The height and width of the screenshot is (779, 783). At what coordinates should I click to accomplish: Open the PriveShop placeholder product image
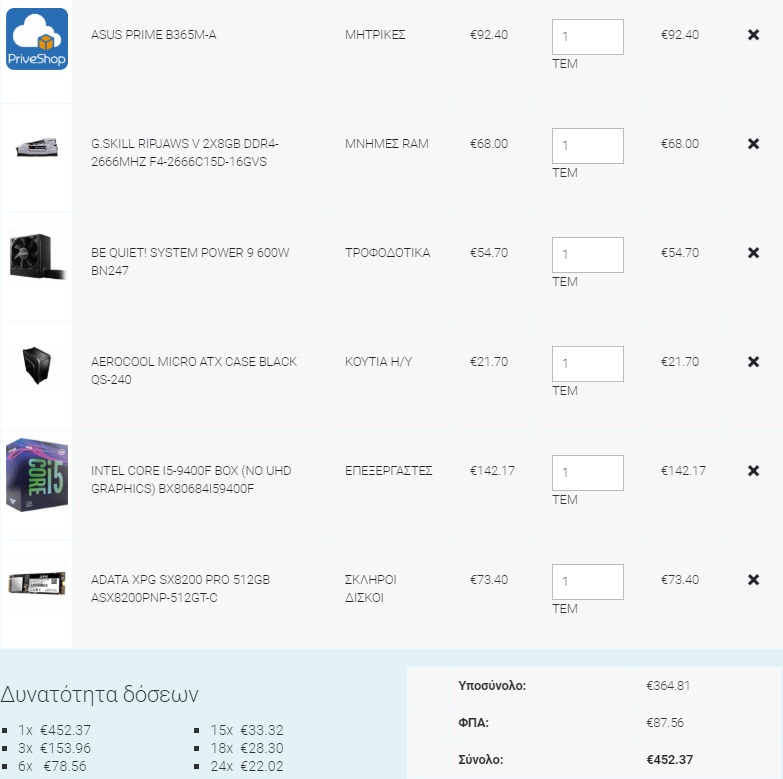[36, 39]
